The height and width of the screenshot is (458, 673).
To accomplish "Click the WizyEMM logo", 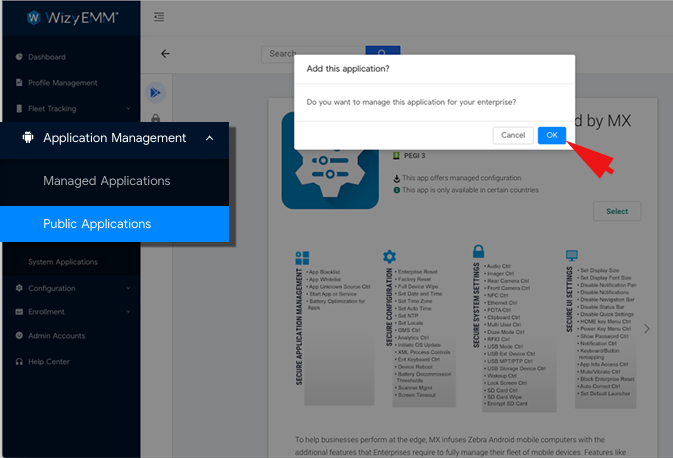I will point(72,18).
